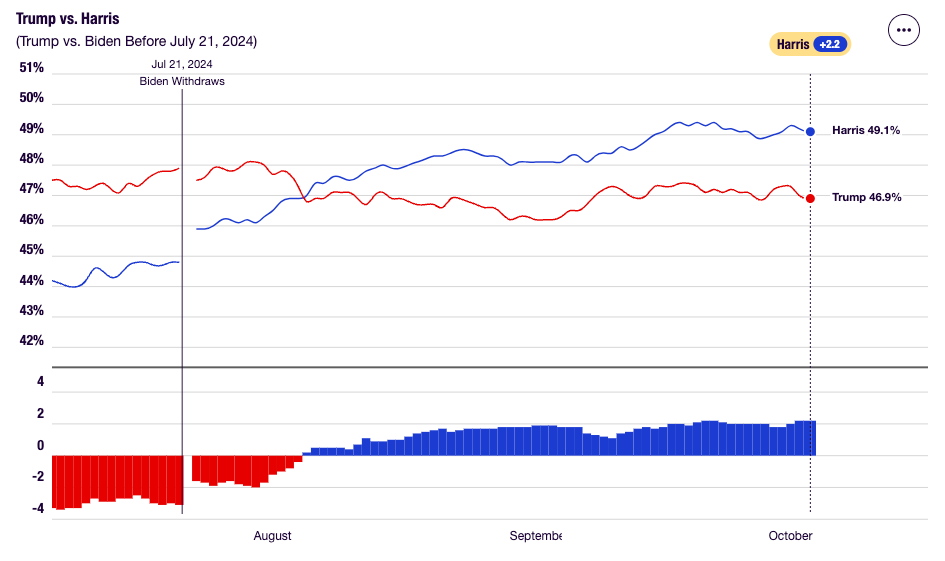Click the Jul 21, 2024 date annotation

pyautogui.click(x=181, y=64)
